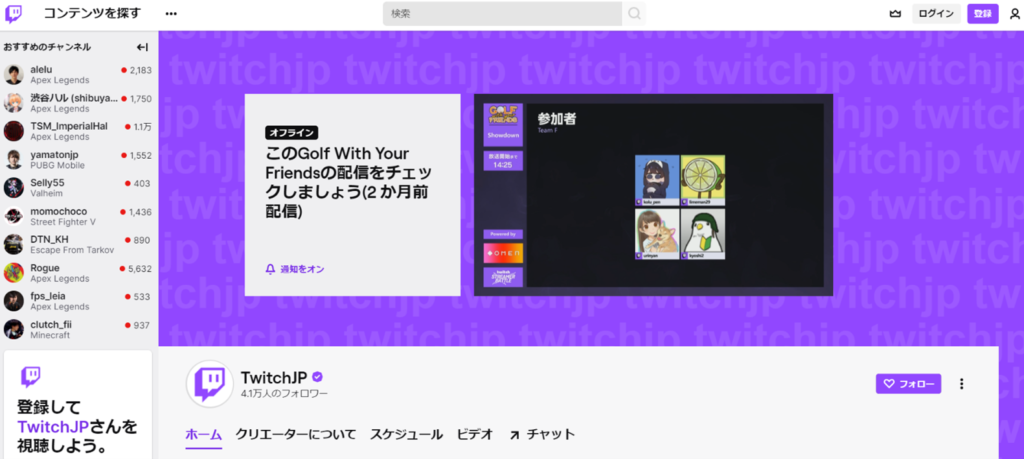Open the channel options vertical dots

tap(961, 384)
